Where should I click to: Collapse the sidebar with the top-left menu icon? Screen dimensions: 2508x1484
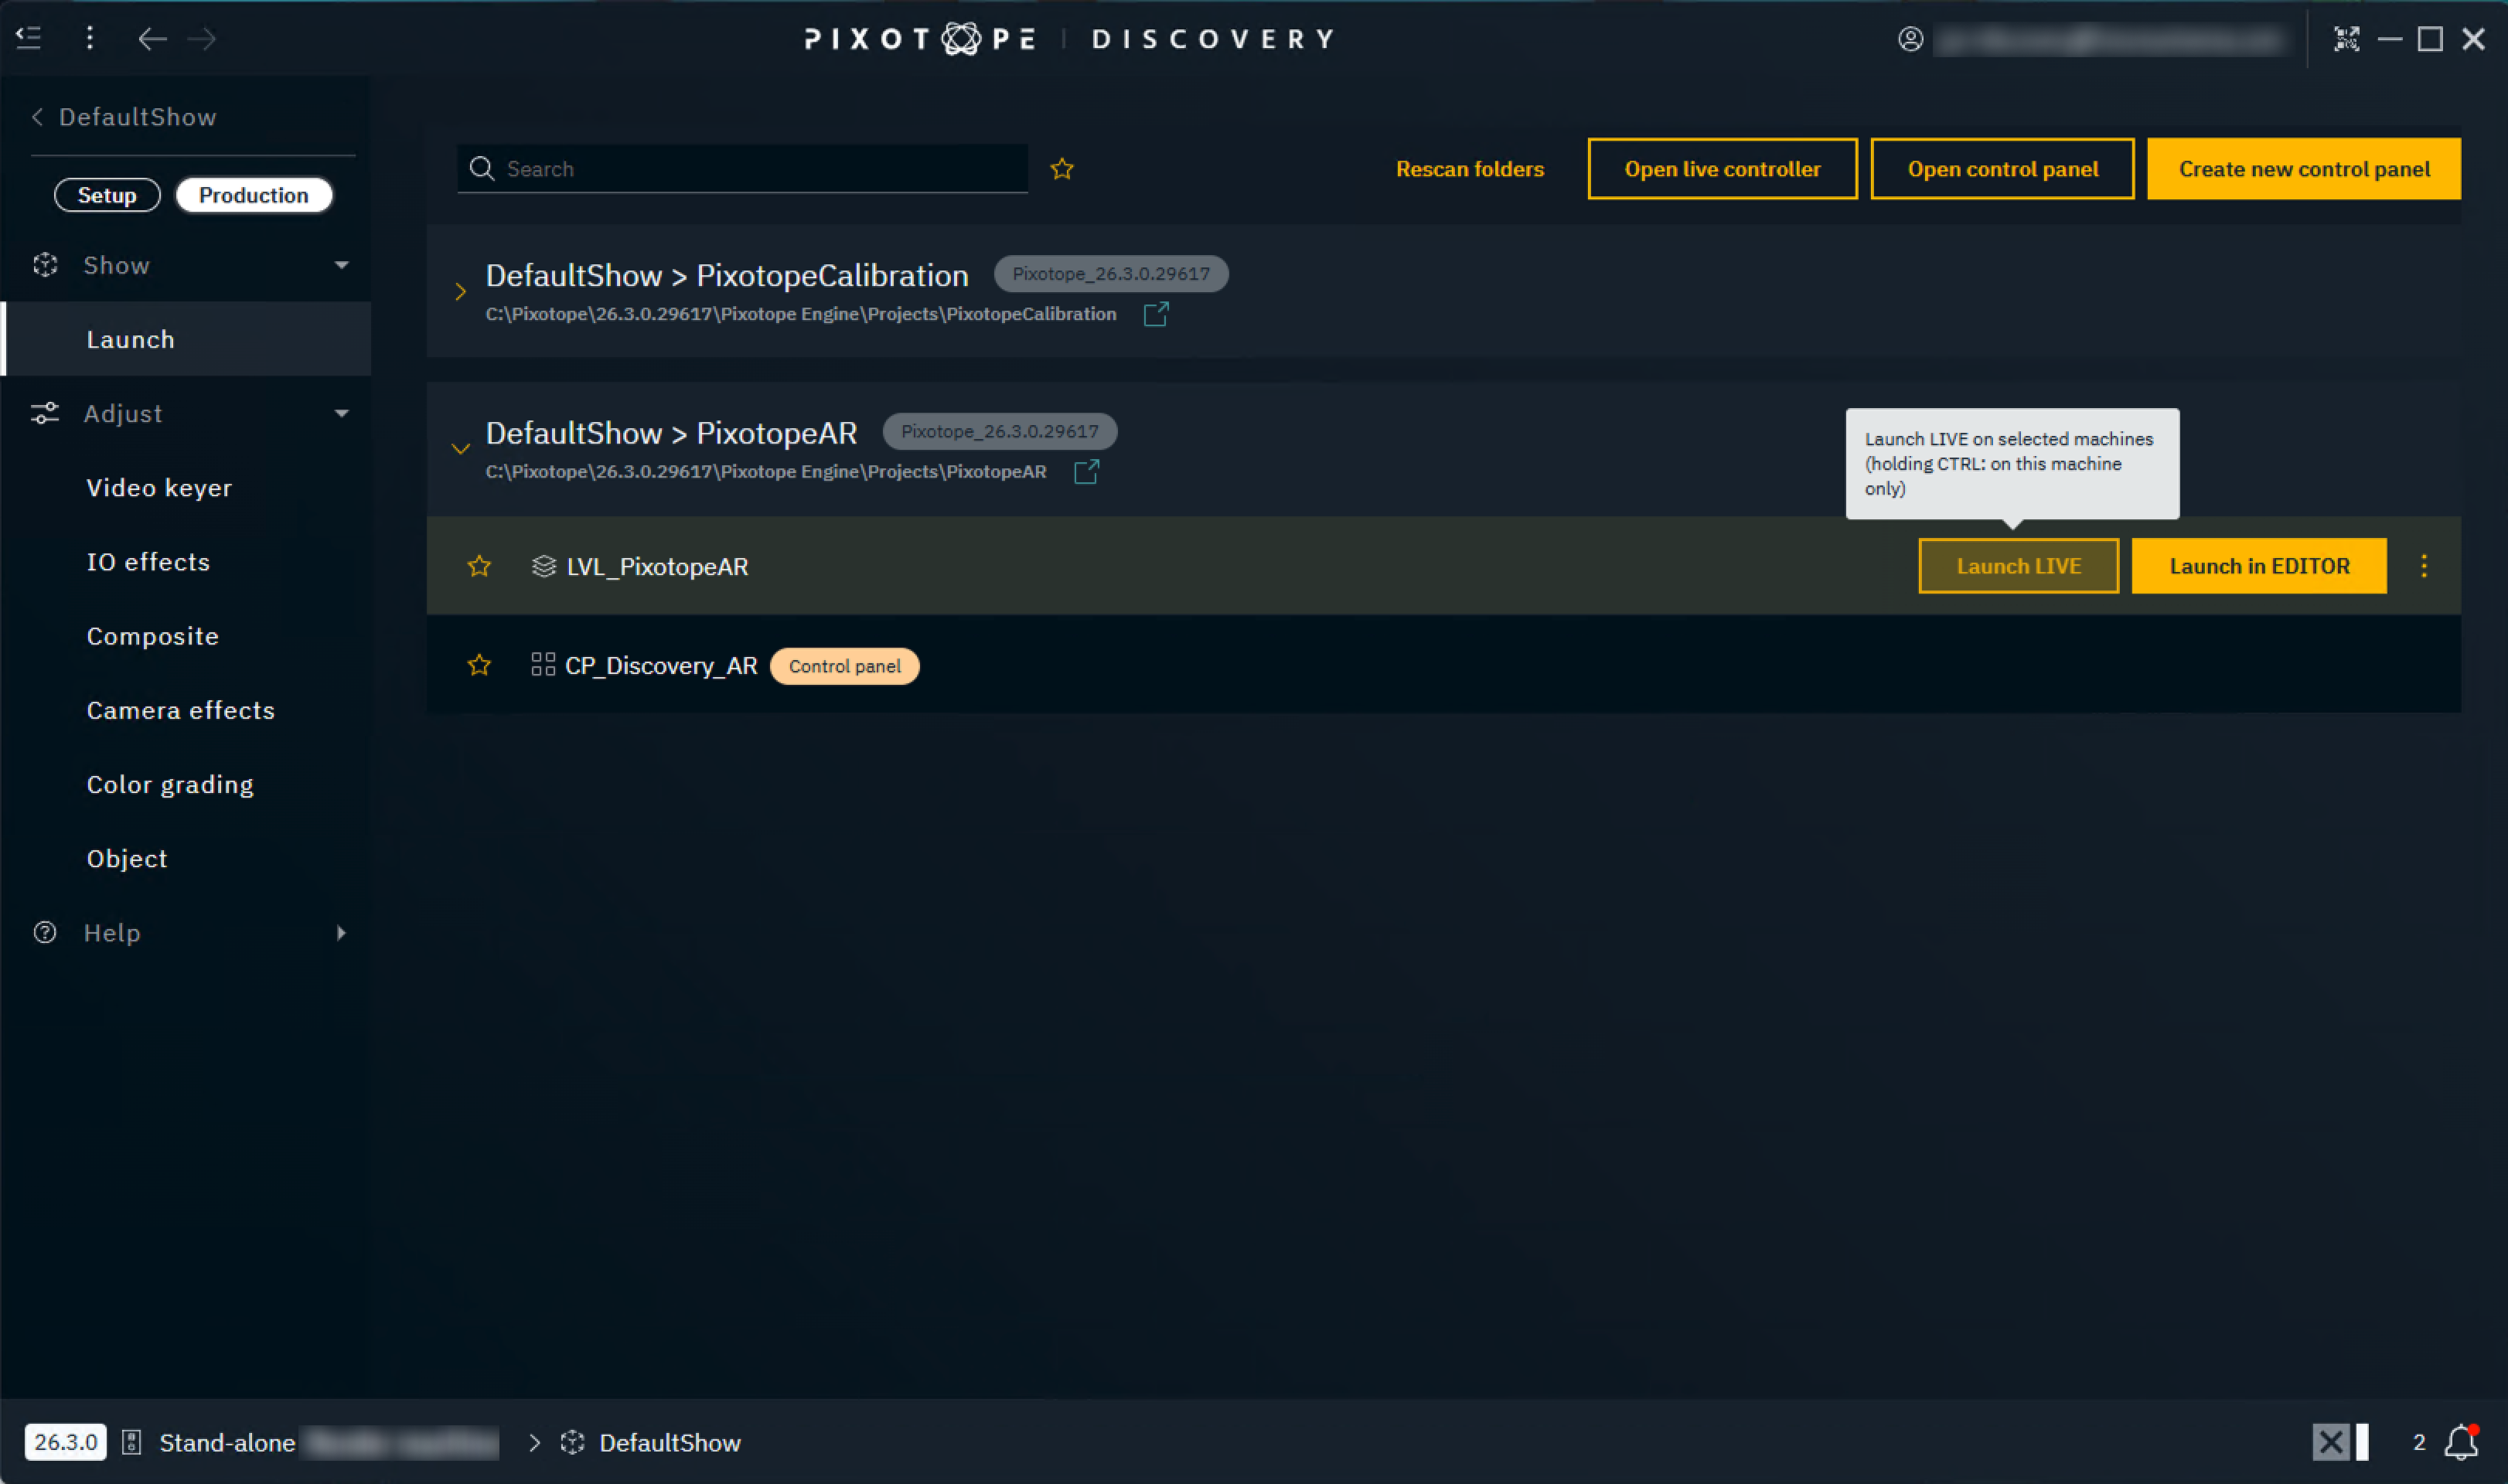coord(29,38)
